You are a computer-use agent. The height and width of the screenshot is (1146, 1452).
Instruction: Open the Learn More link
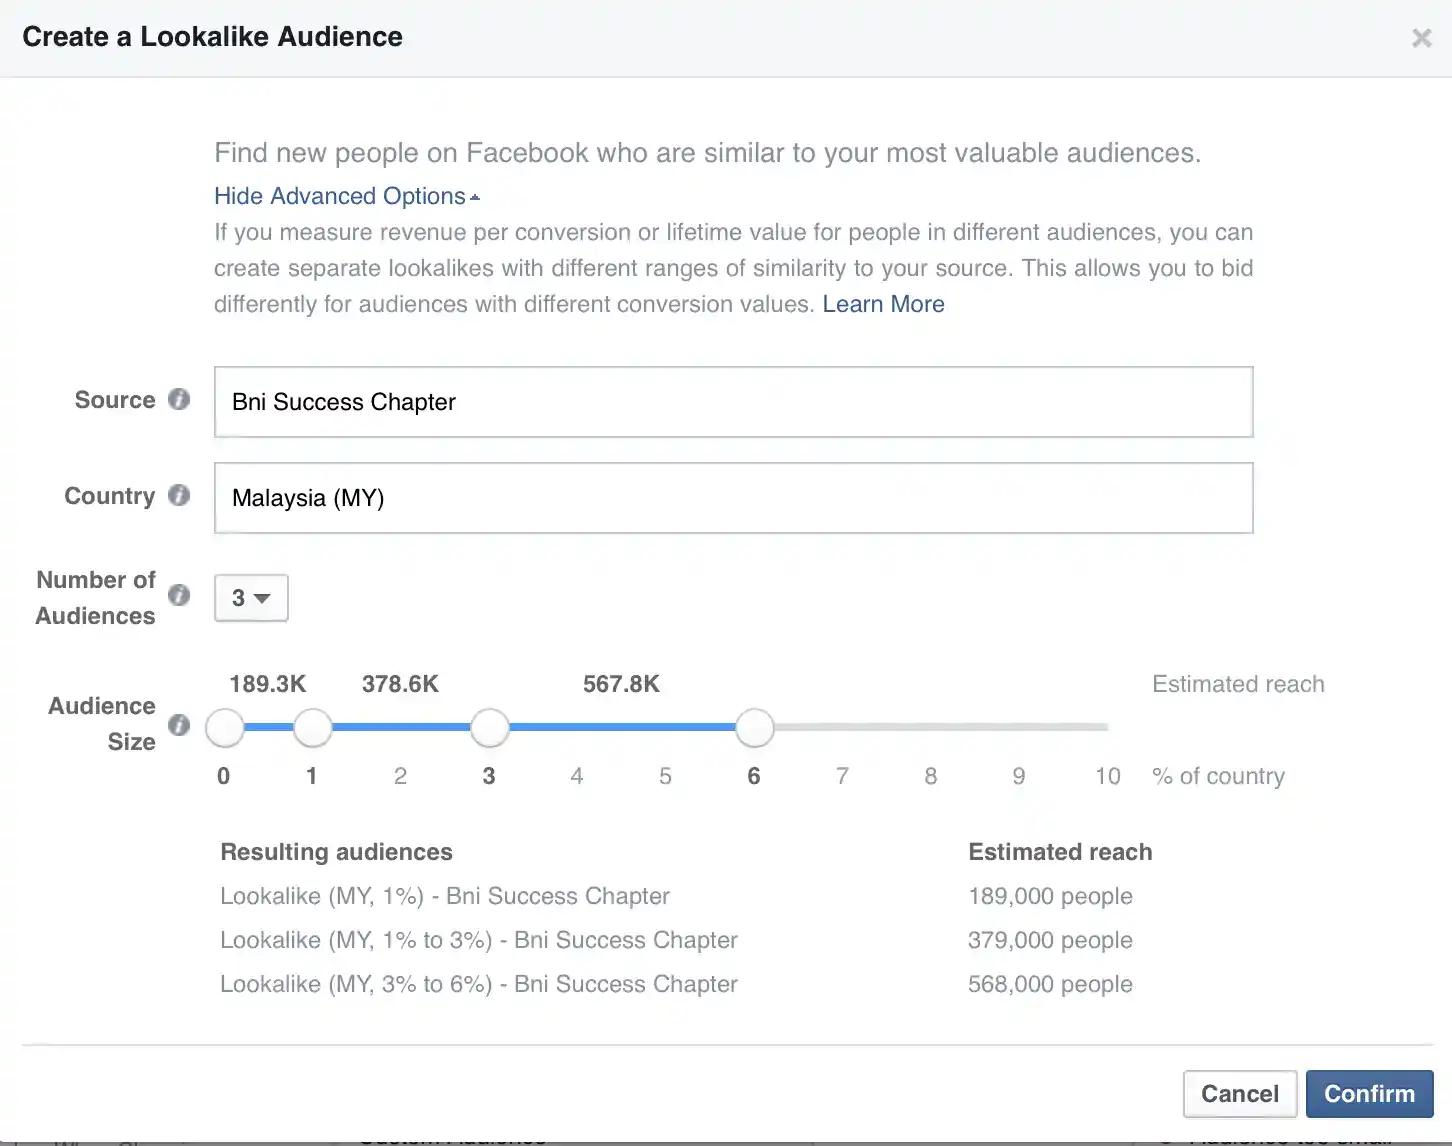tap(883, 303)
